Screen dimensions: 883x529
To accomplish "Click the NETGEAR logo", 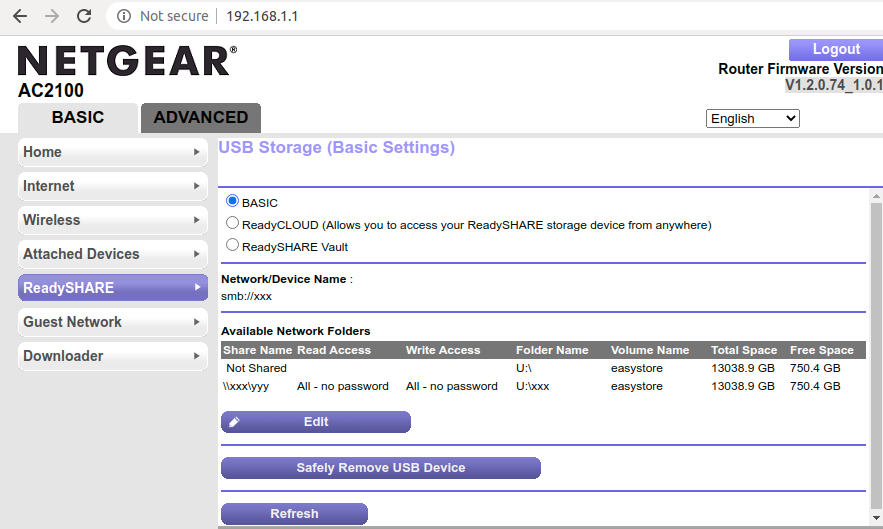I will coord(127,60).
